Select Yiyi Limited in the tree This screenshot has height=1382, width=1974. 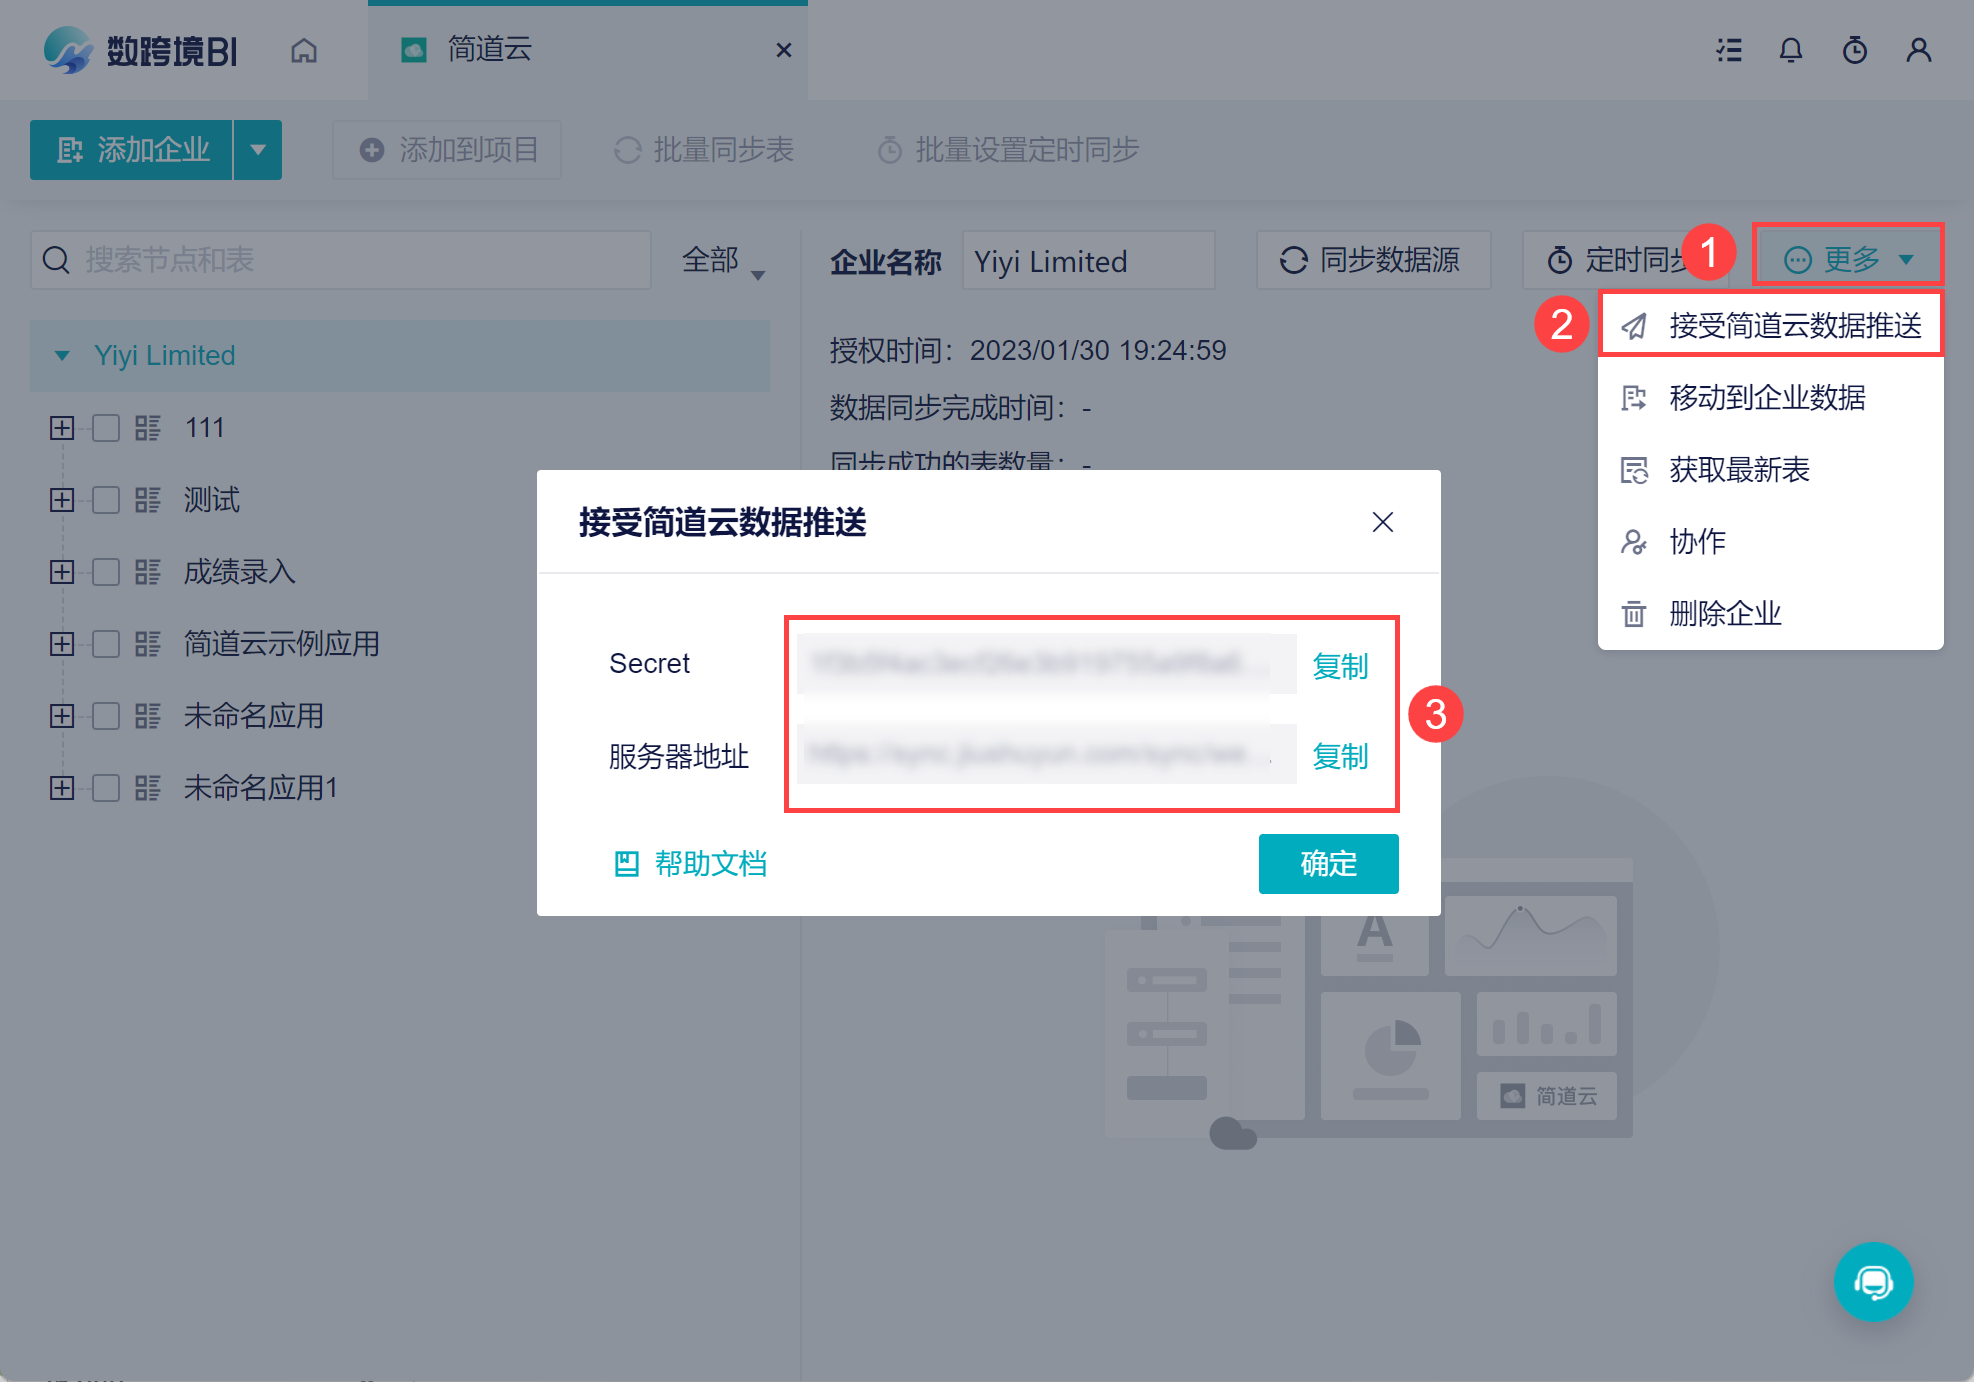pos(400,356)
